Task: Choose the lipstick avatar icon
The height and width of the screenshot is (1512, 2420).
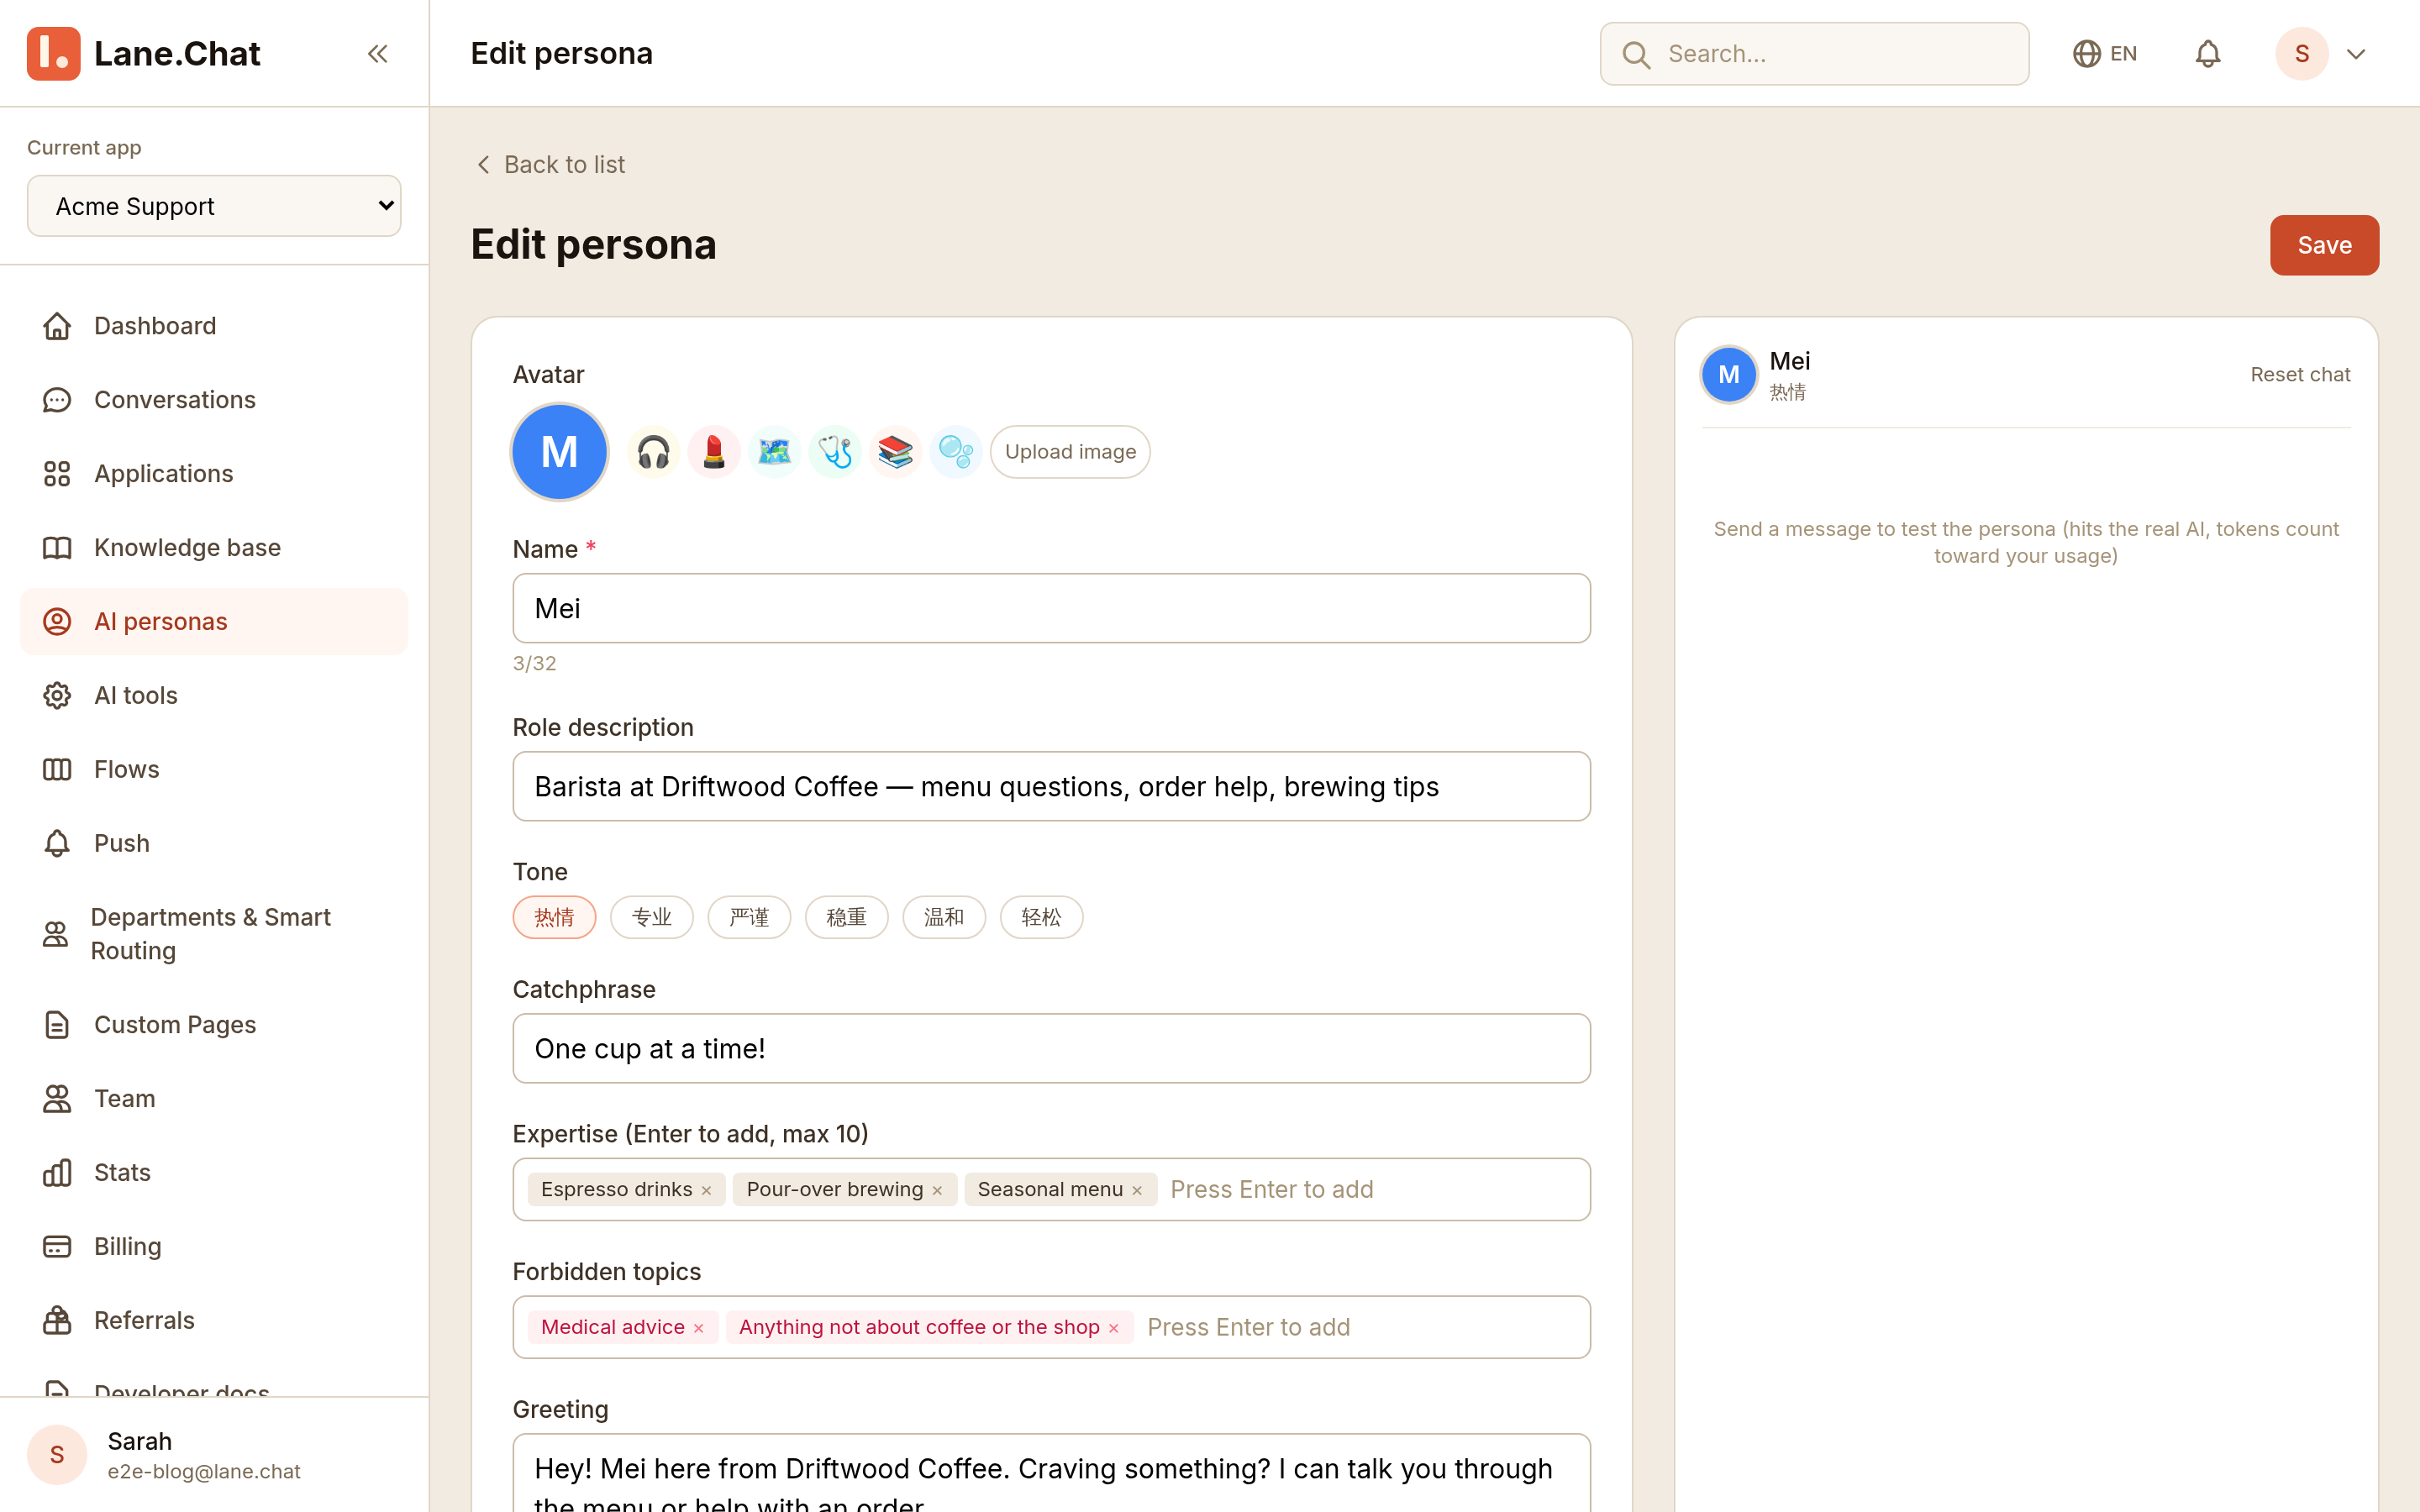Action: pyautogui.click(x=714, y=452)
